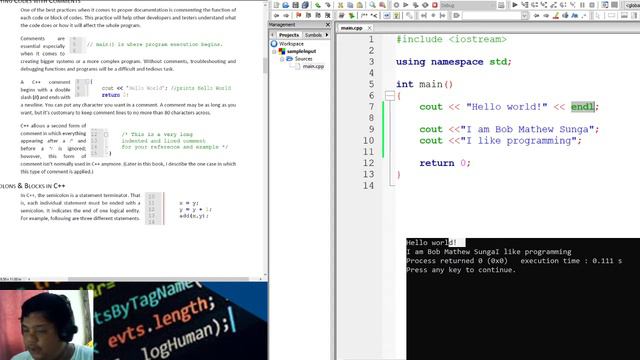The height and width of the screenshot is (360, 640).
Task: Run the program with play icon
Action: (406, 5)
